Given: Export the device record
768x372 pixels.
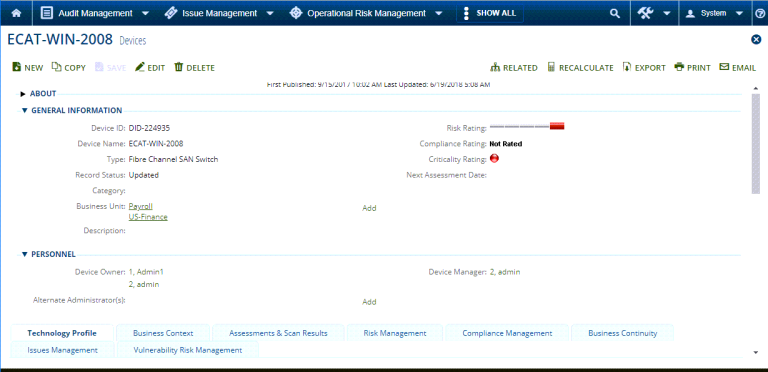Looking at the screenshot, I should [x=644, y=68].
